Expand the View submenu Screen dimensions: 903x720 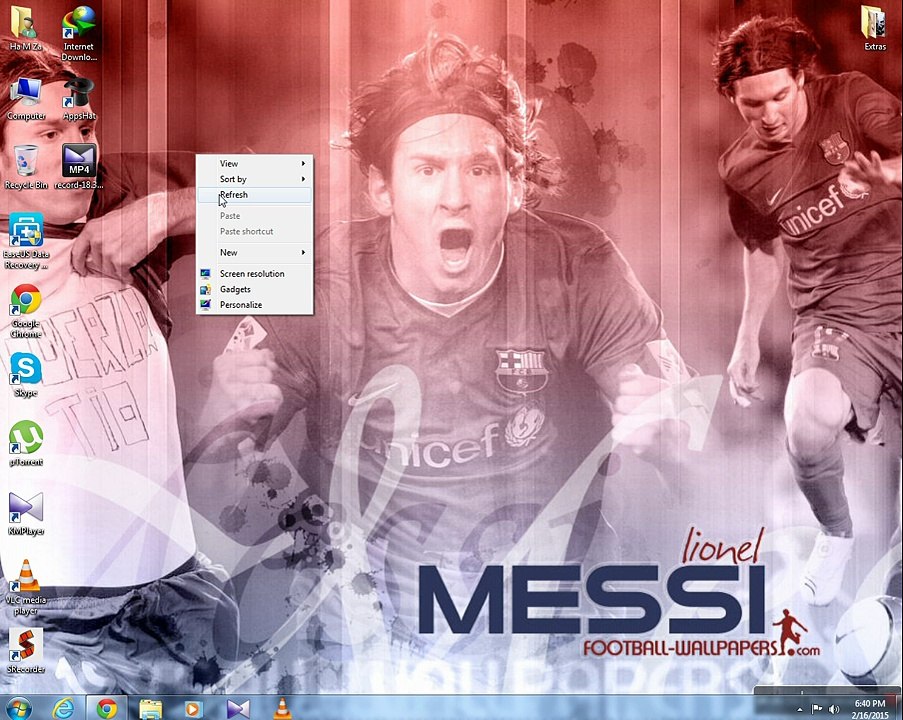click(x=255, y=164)
